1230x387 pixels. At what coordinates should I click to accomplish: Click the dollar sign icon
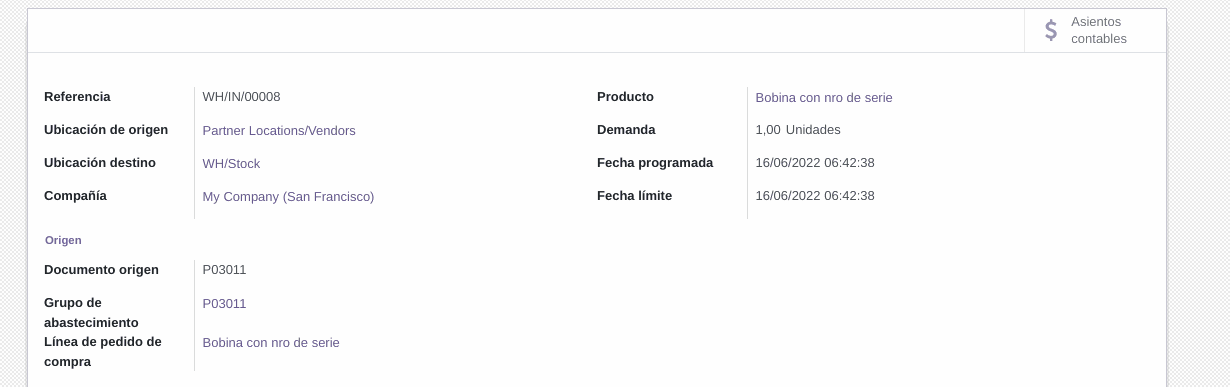point(1051,30)
